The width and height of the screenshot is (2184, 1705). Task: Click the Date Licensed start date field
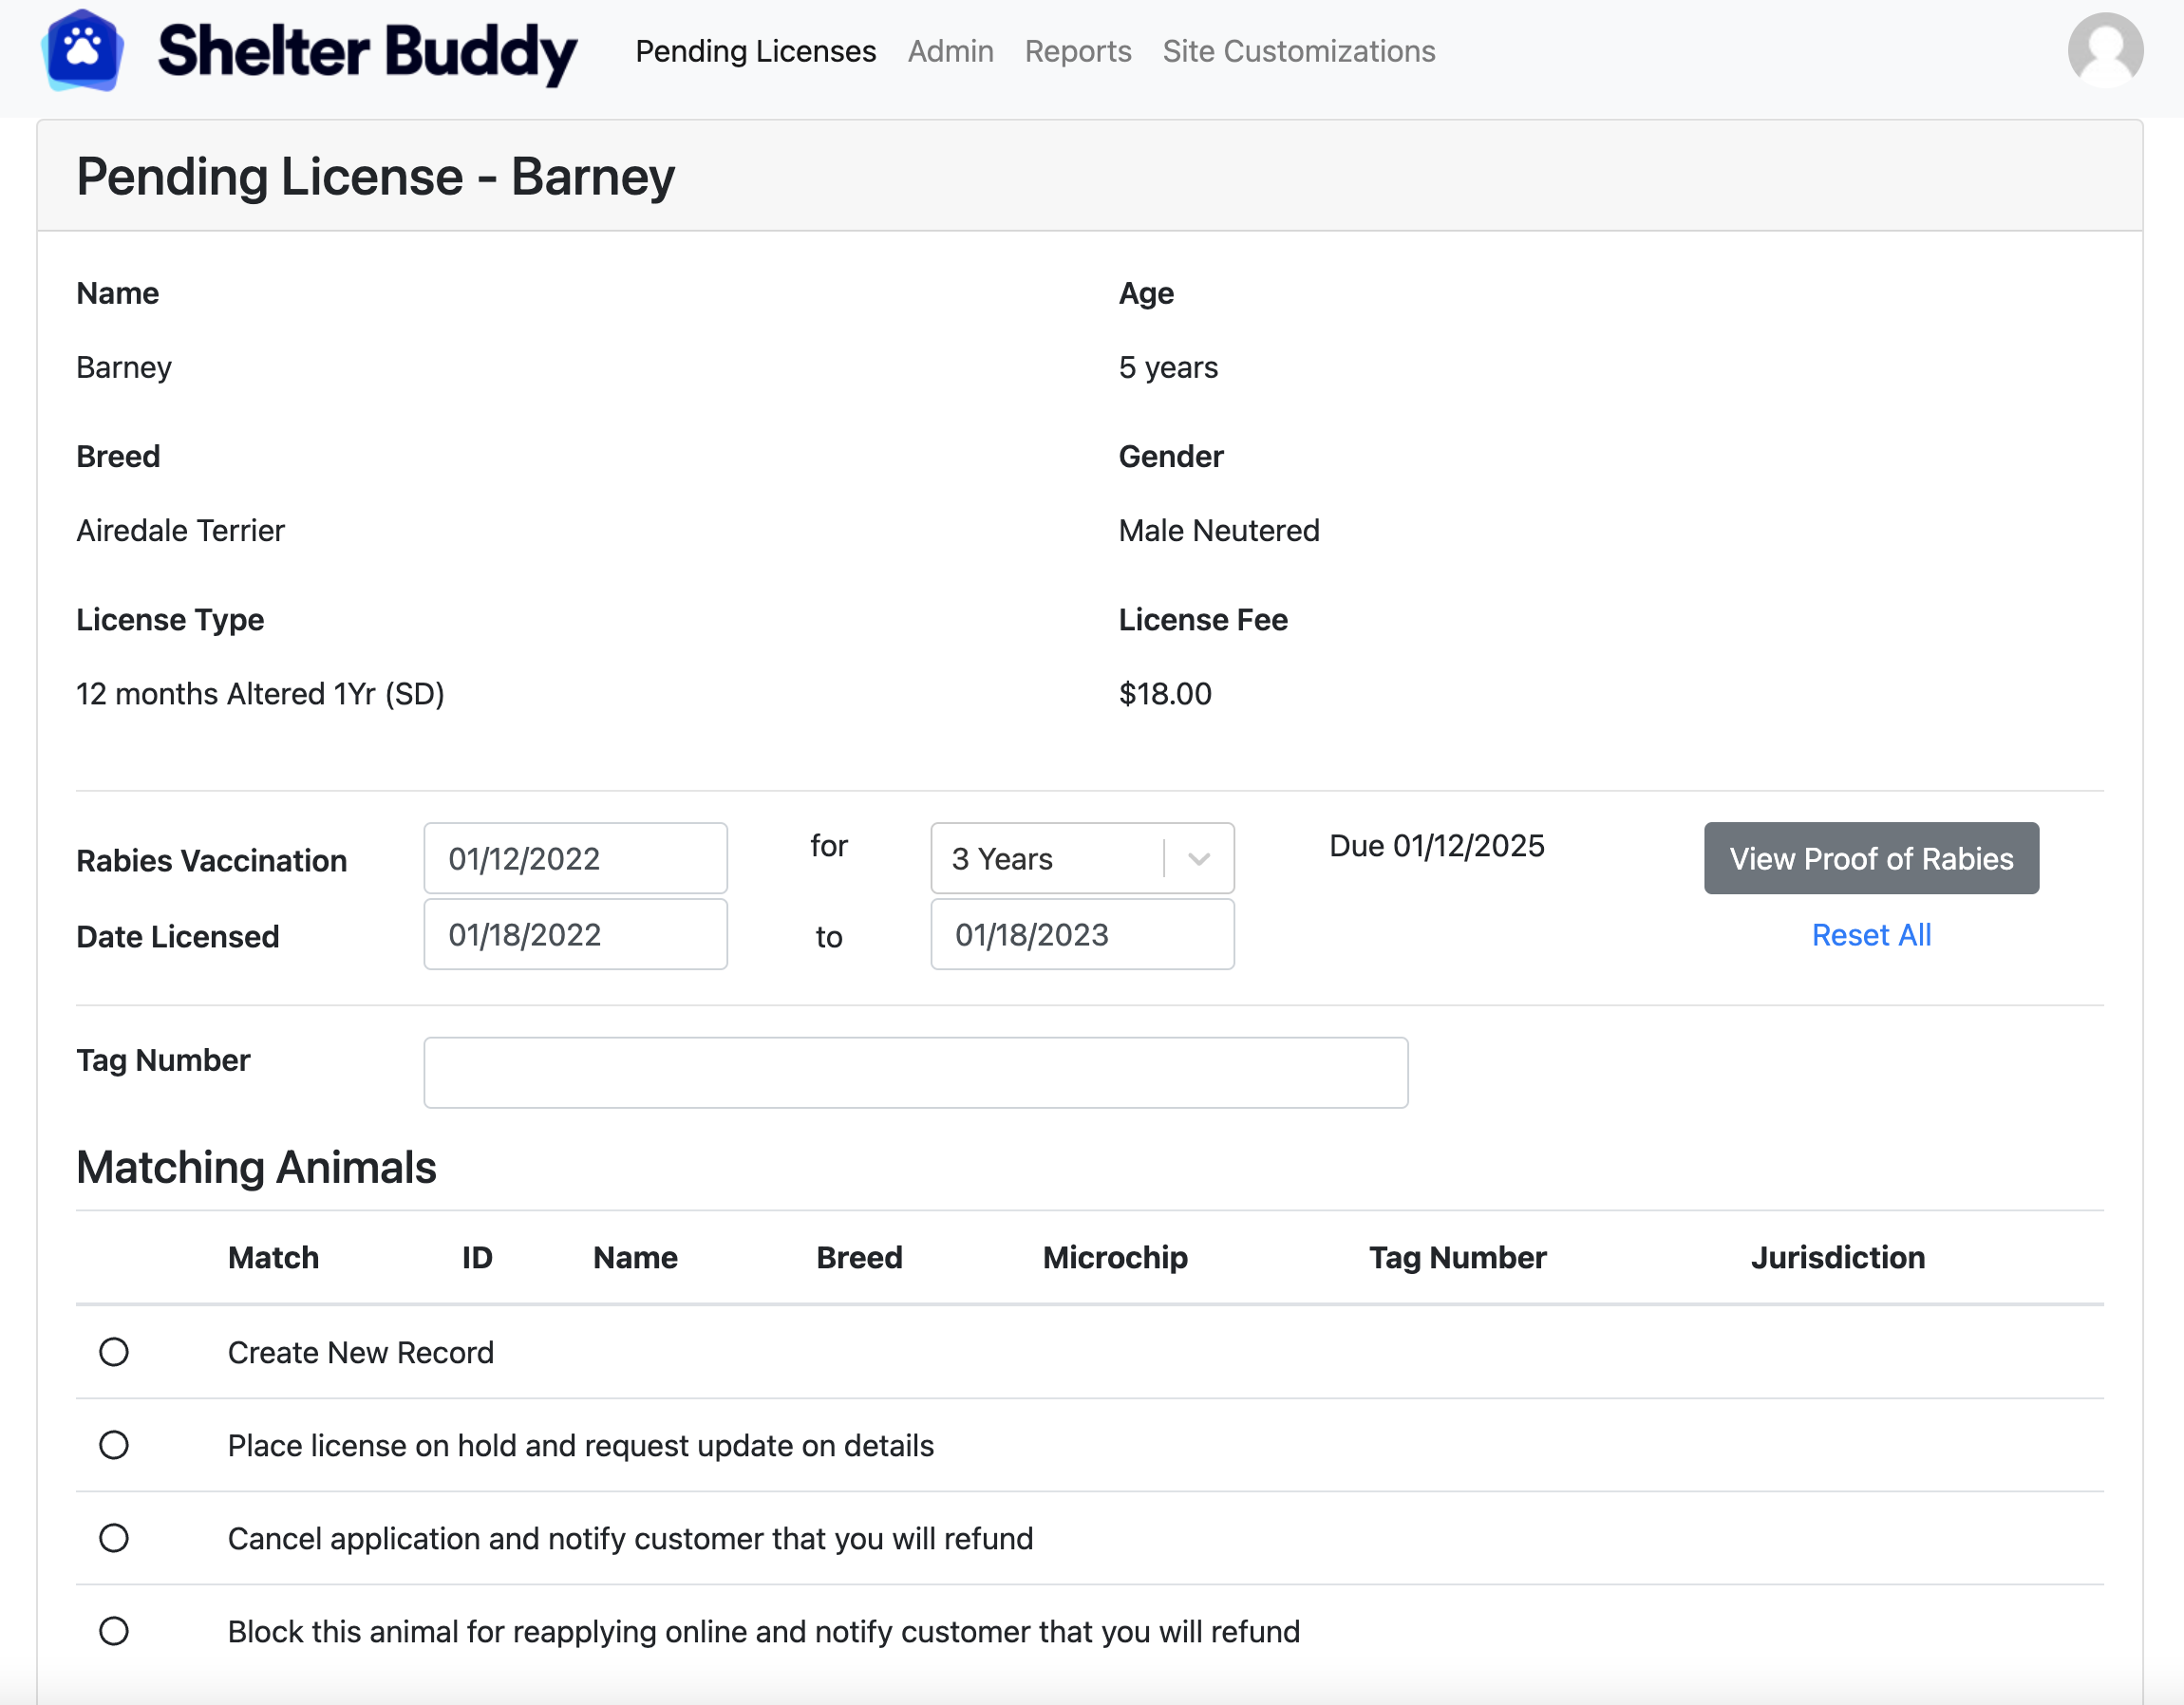(x=575, y=935)
